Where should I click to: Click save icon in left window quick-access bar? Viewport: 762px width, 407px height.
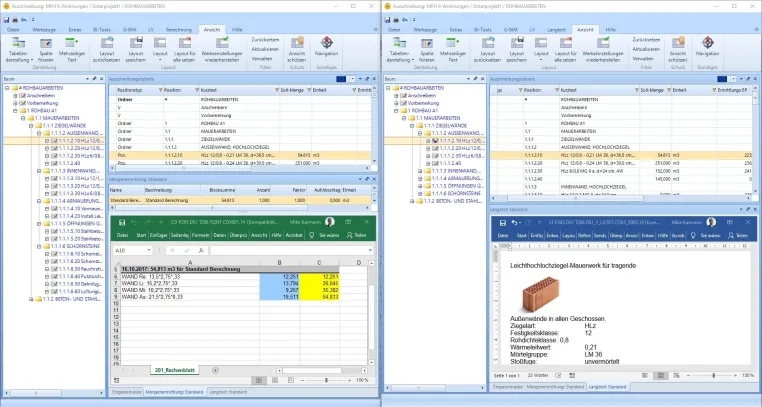[x=6, y=20]
